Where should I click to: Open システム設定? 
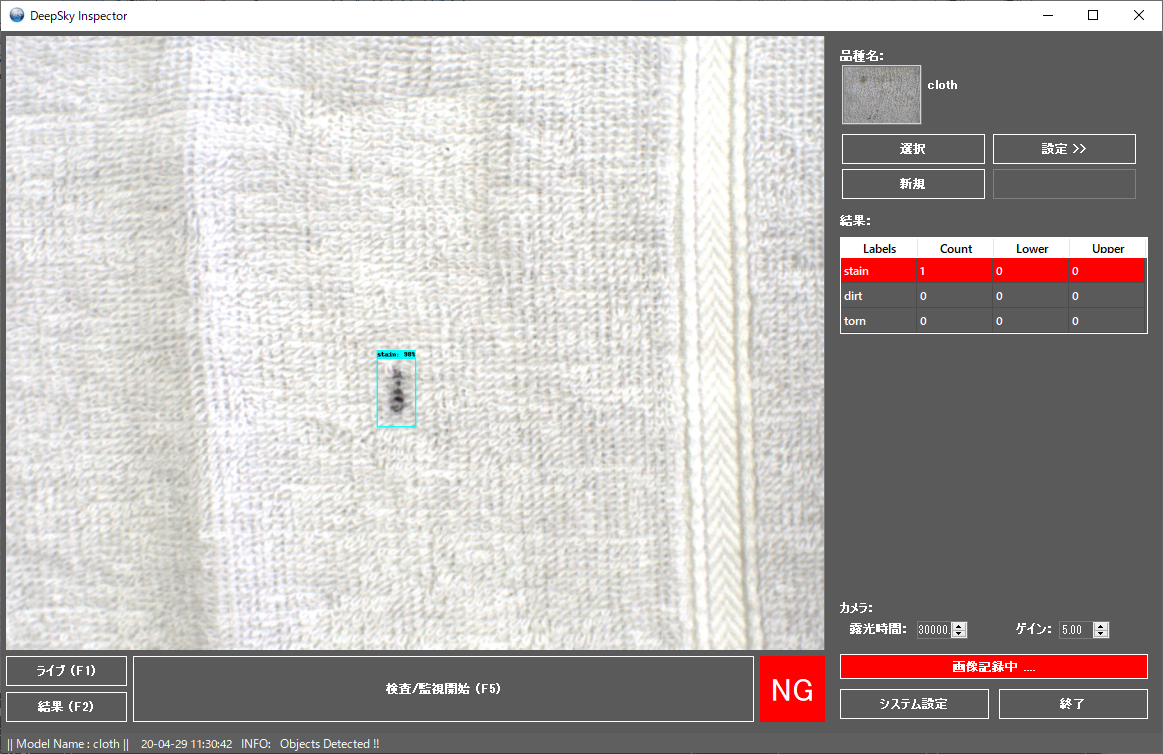(x=914, y=704)
